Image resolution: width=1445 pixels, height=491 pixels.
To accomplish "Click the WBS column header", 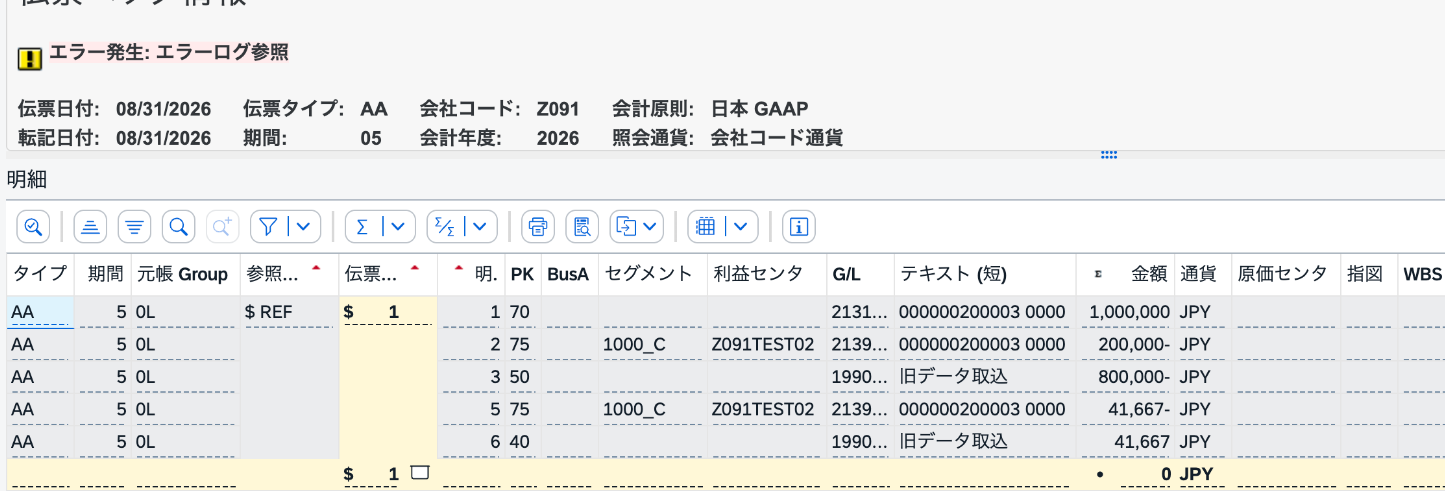I will (1422, 274).
